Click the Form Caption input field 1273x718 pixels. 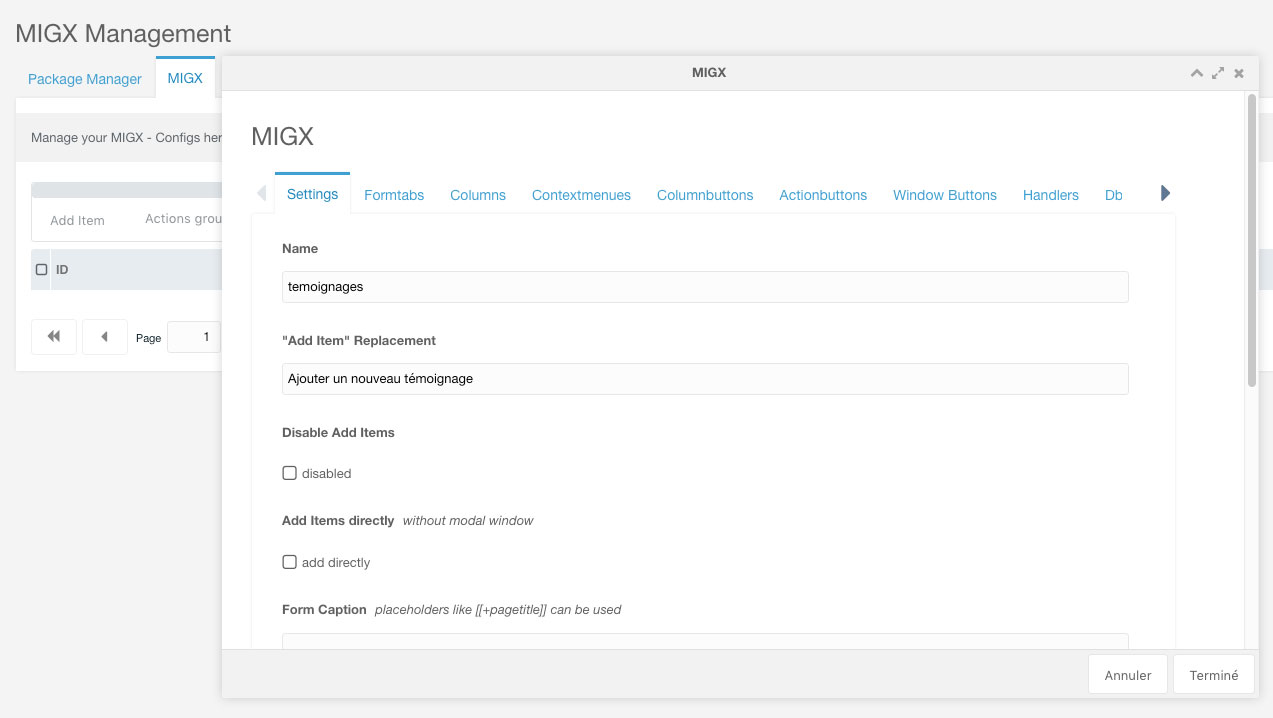point(705,641)
